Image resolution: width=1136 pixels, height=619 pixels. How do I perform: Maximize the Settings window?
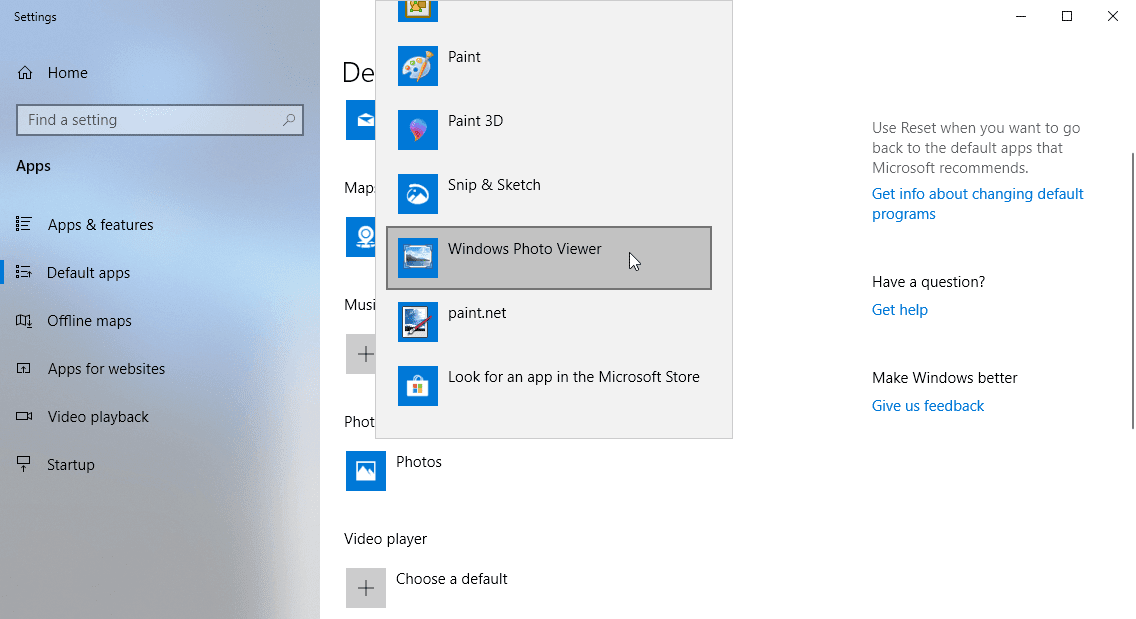pyautogui.click(x=1066, y=16)
